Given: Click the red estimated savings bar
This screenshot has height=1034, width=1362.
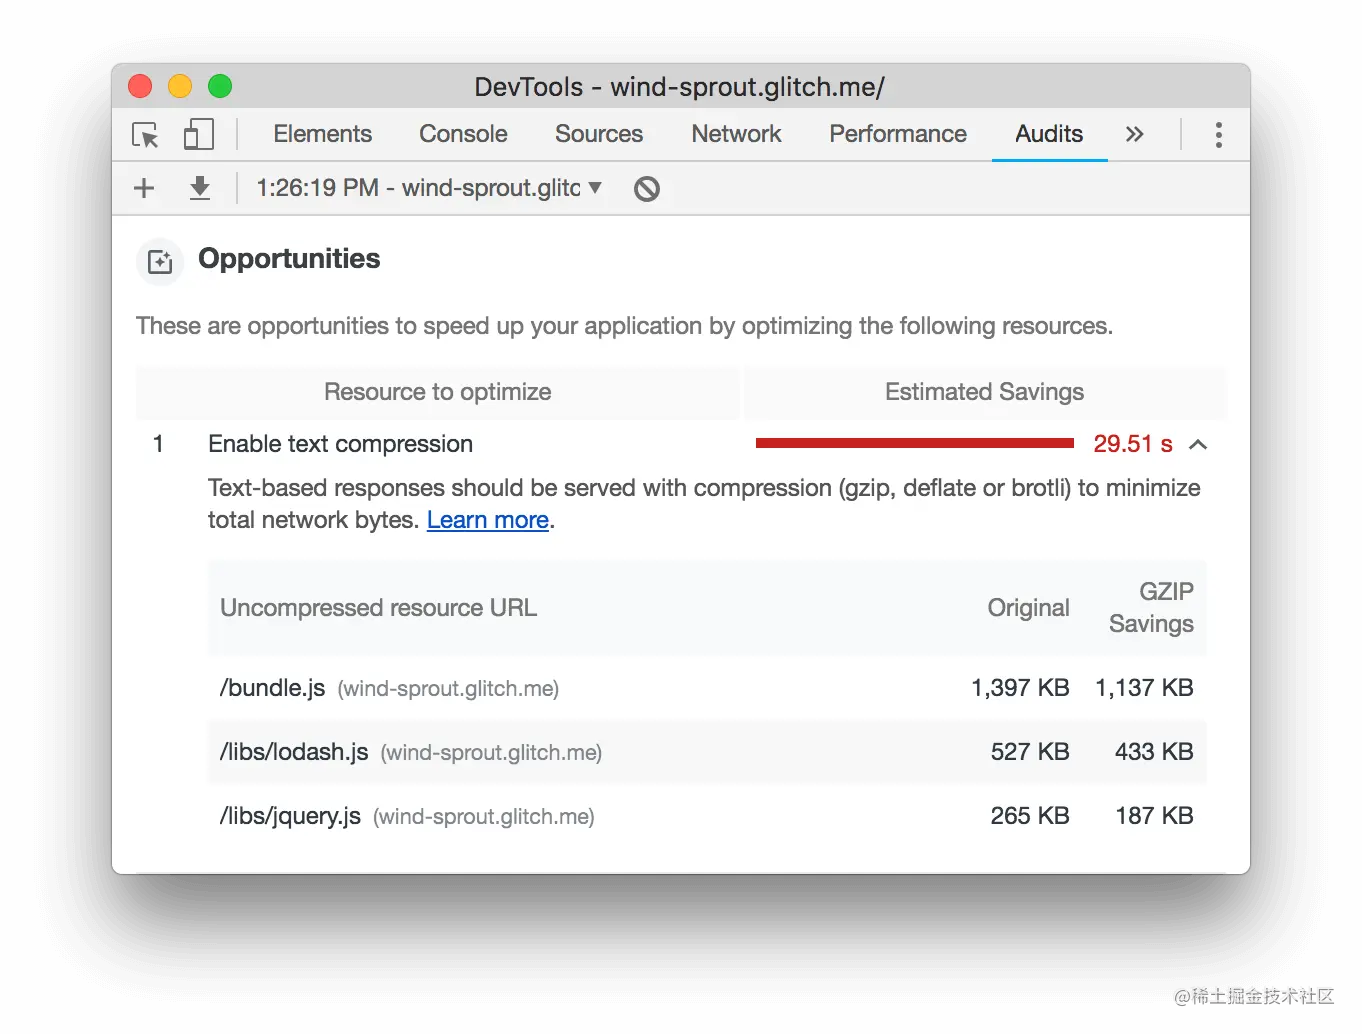Looking at the screenshot, I should tap(914, 443).
